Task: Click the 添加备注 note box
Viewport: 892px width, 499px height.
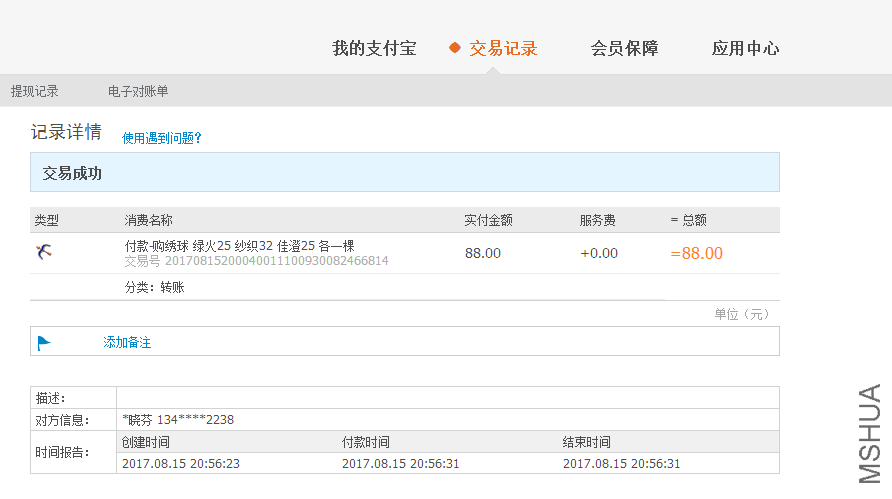Action: [x=404, y=341]
